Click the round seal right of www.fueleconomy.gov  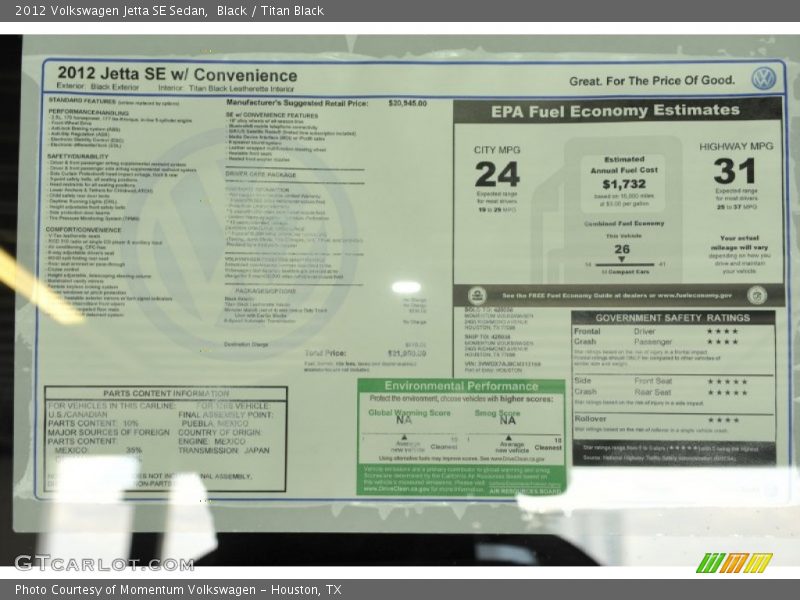tap(757, 295)
